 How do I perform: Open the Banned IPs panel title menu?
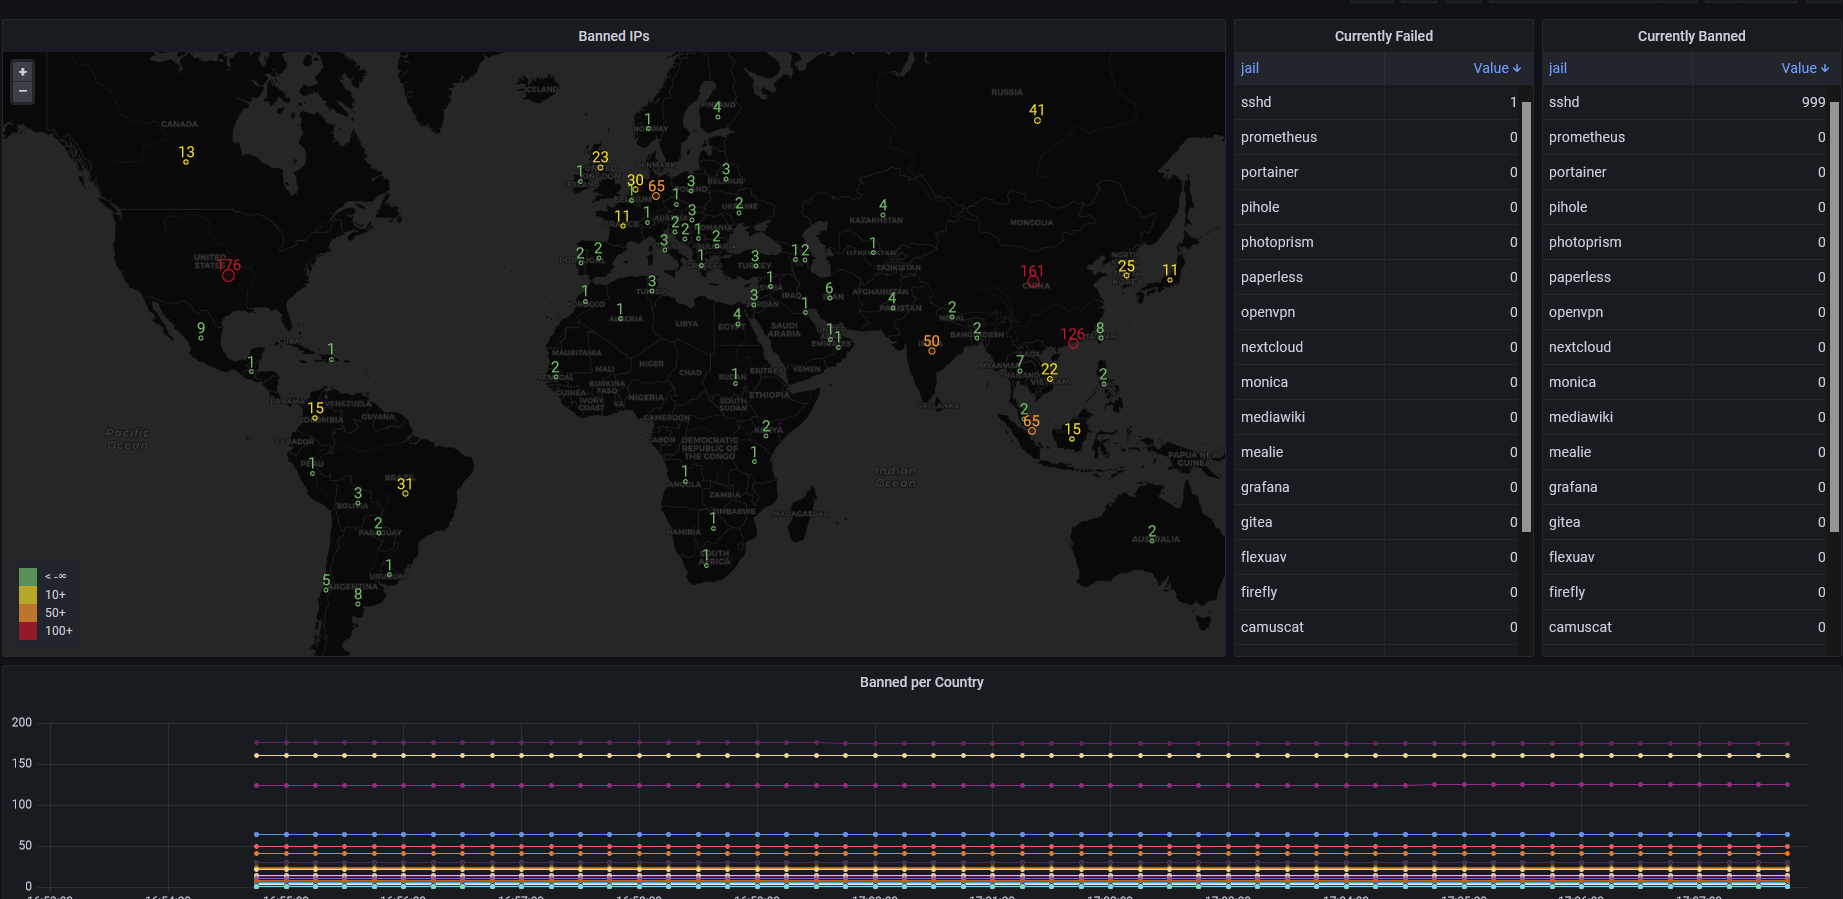[613, 36]
